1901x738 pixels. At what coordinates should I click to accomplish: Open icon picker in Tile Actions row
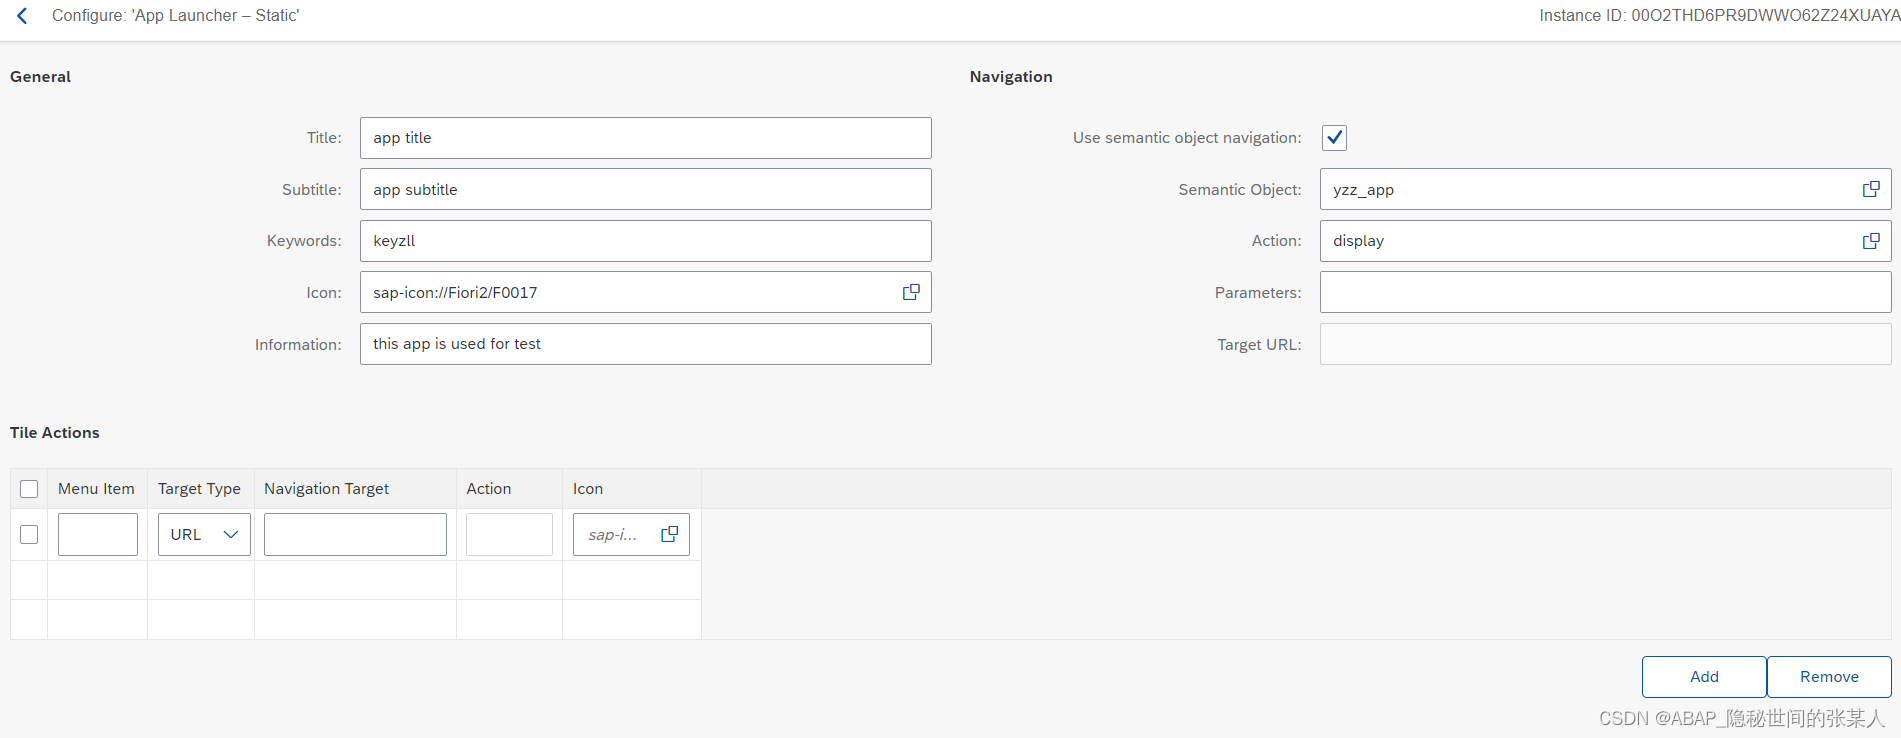click(670, 534)
